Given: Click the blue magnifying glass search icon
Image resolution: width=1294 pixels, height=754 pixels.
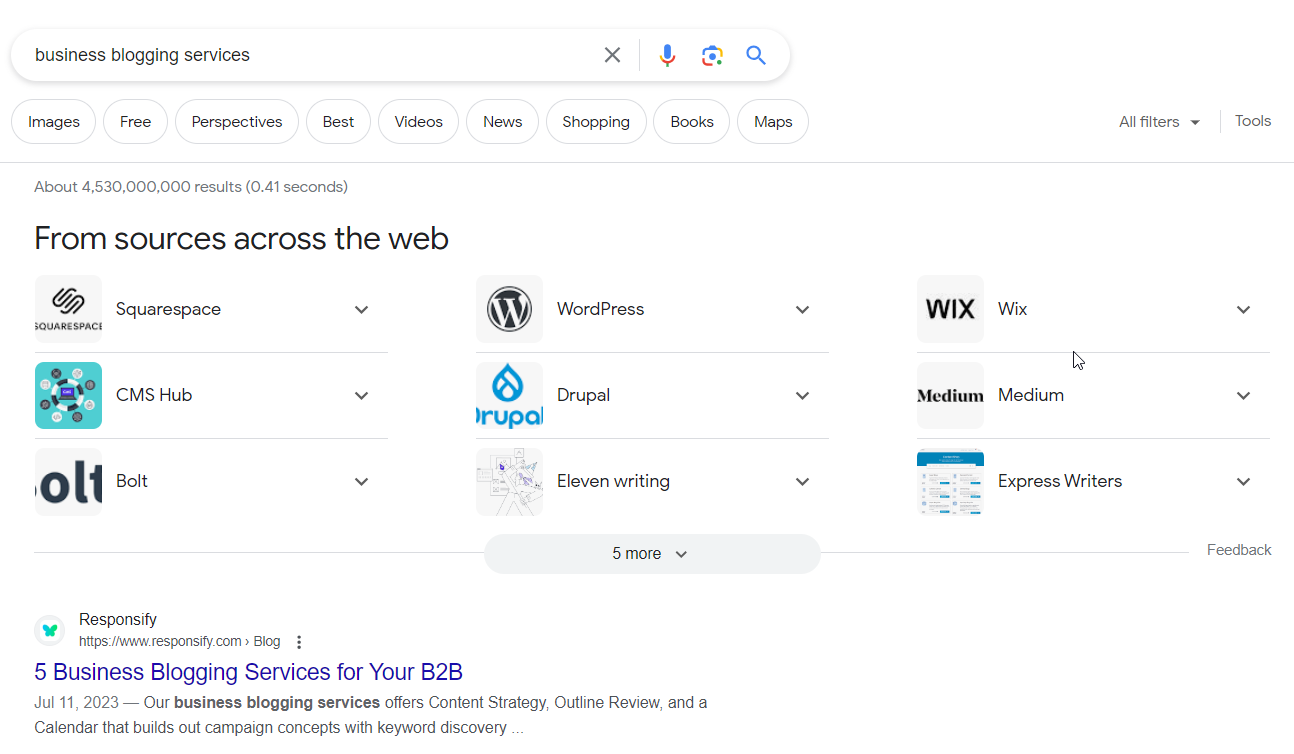Looking at the screenshot, I should click(x=756, y=55).
